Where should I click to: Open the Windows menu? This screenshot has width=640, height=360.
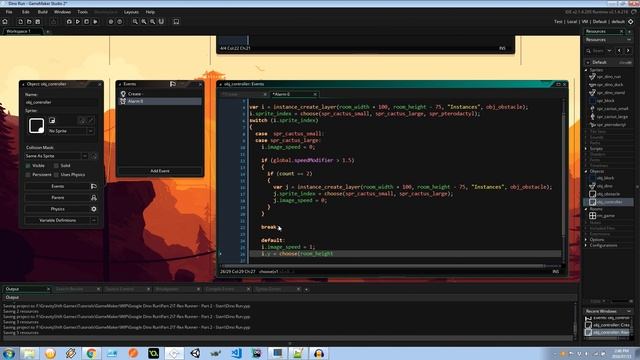pos(62,12)
